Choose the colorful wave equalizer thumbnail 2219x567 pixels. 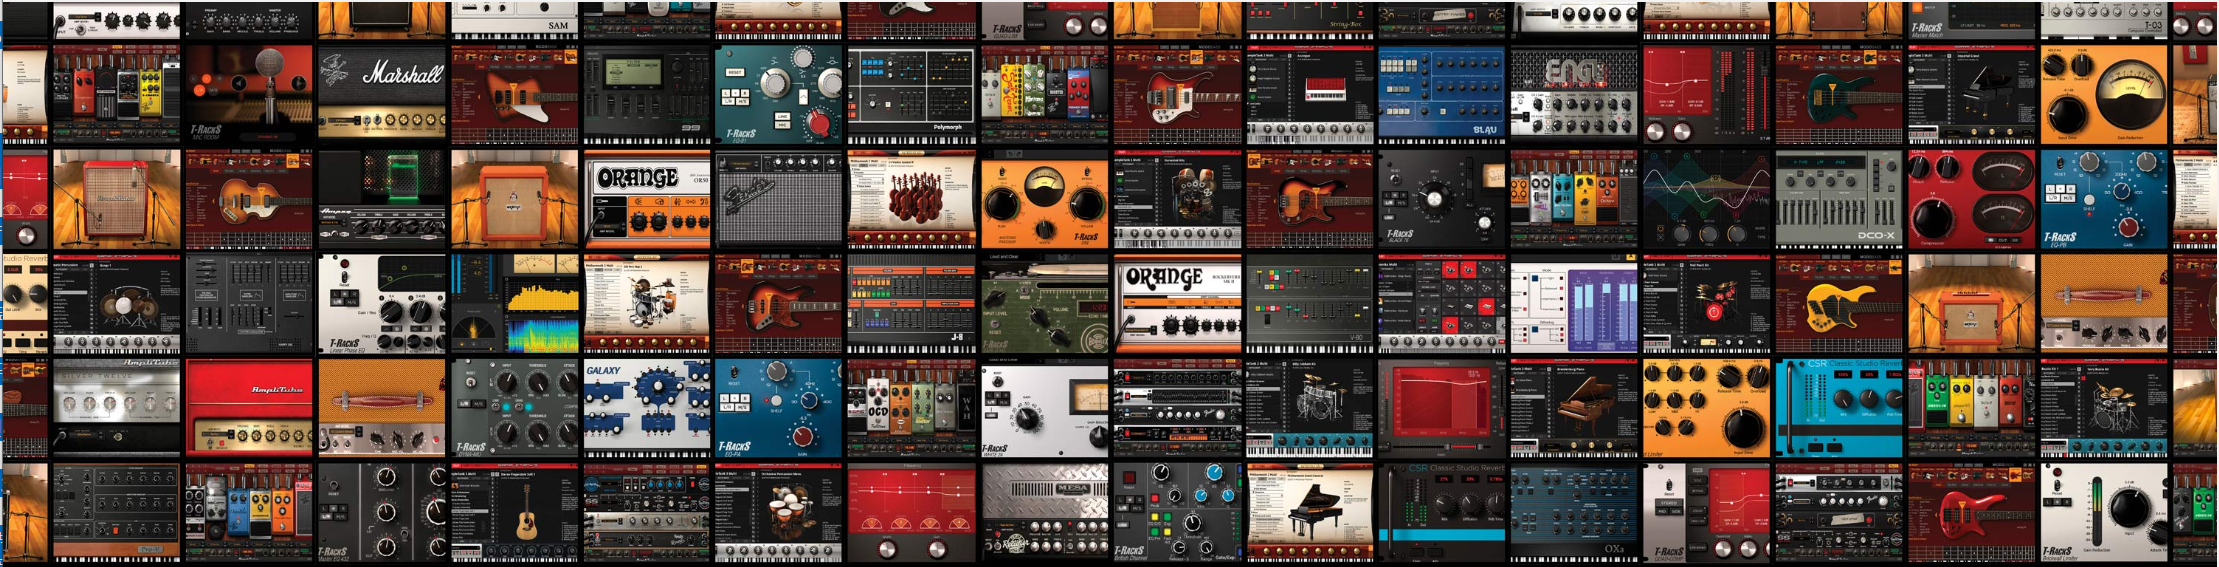pos(1706,199)
